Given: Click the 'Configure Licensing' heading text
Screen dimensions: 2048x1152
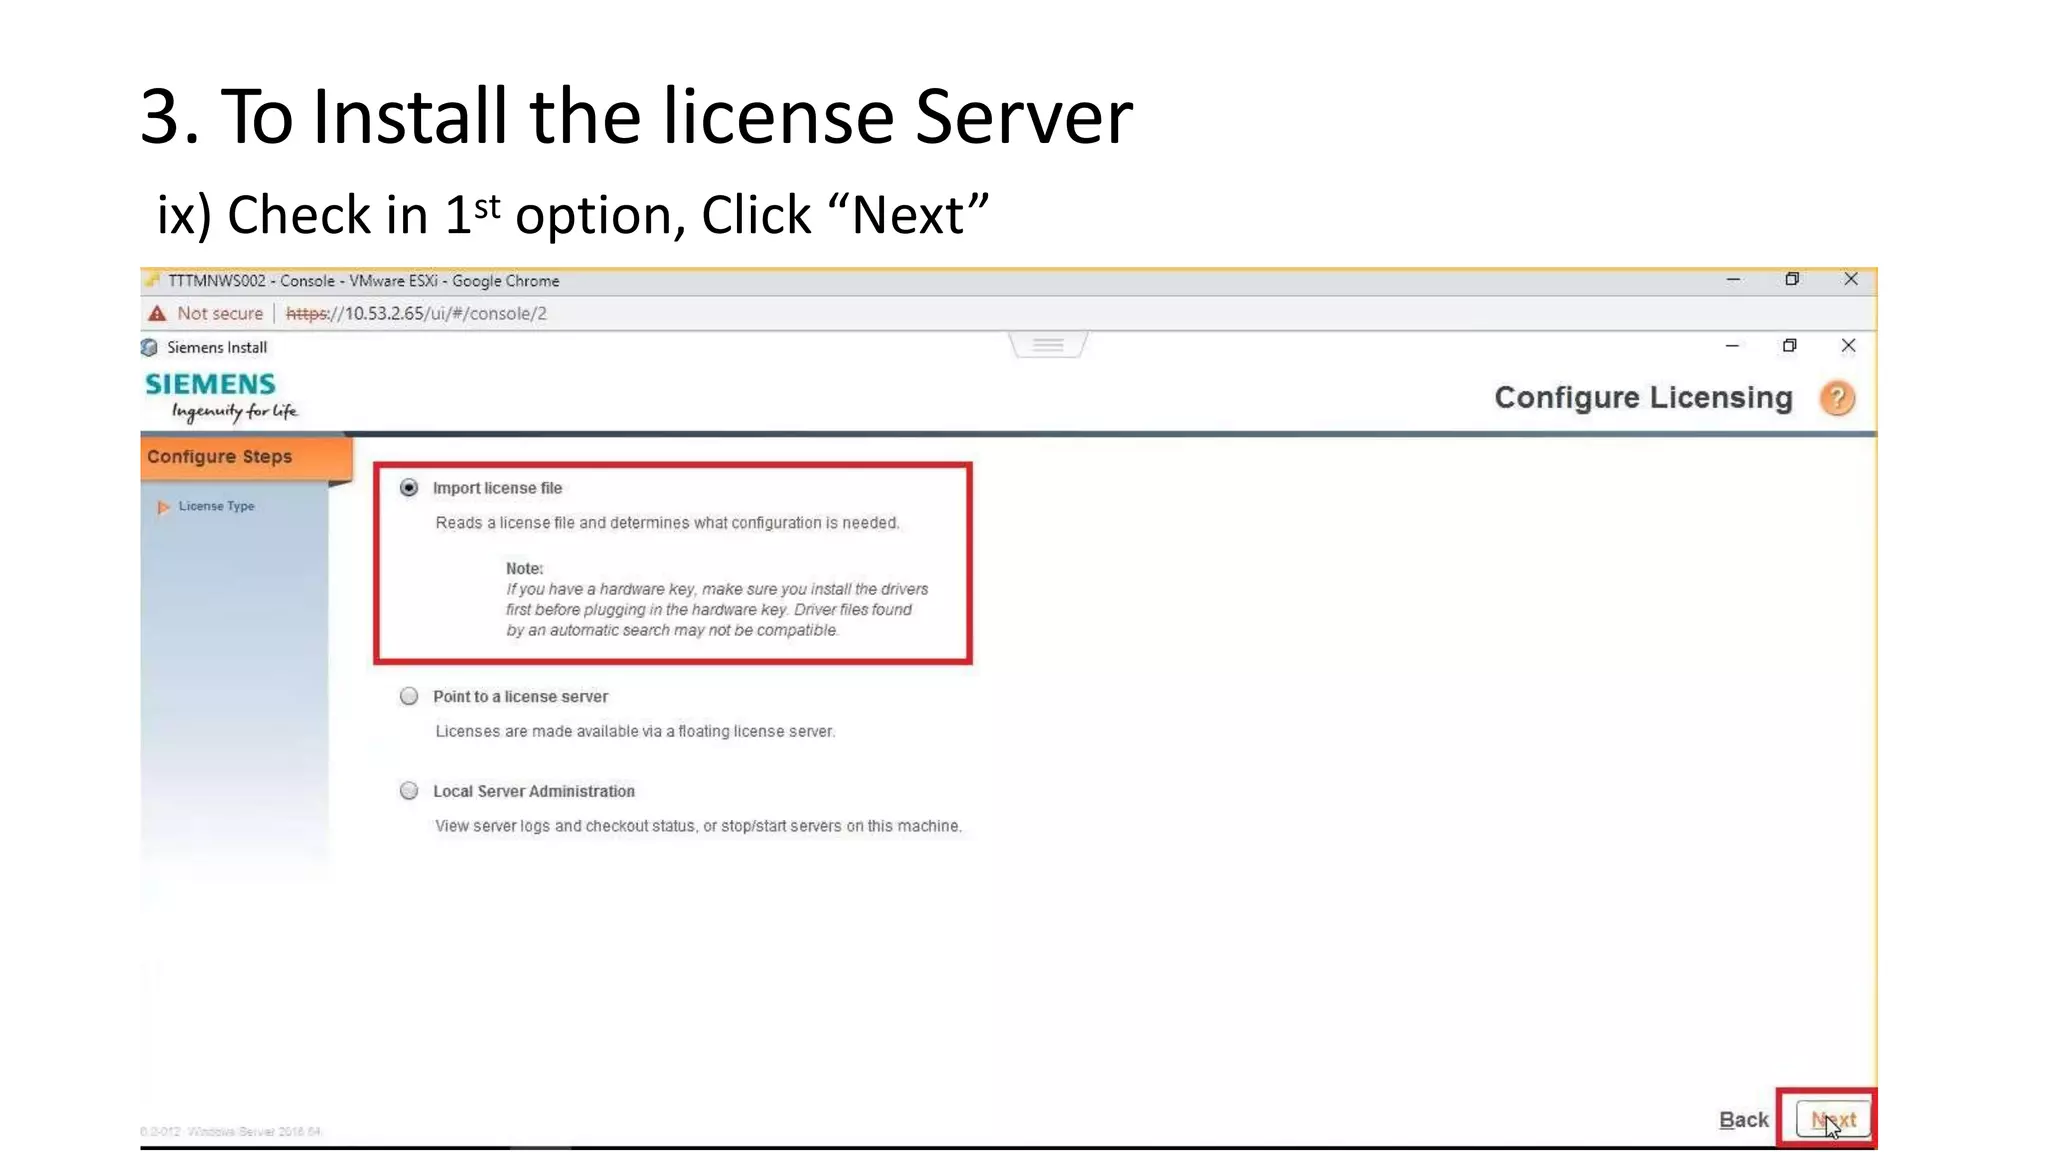Looking at the screenshot, I should pyautogui.click(x=1643, y=398).
